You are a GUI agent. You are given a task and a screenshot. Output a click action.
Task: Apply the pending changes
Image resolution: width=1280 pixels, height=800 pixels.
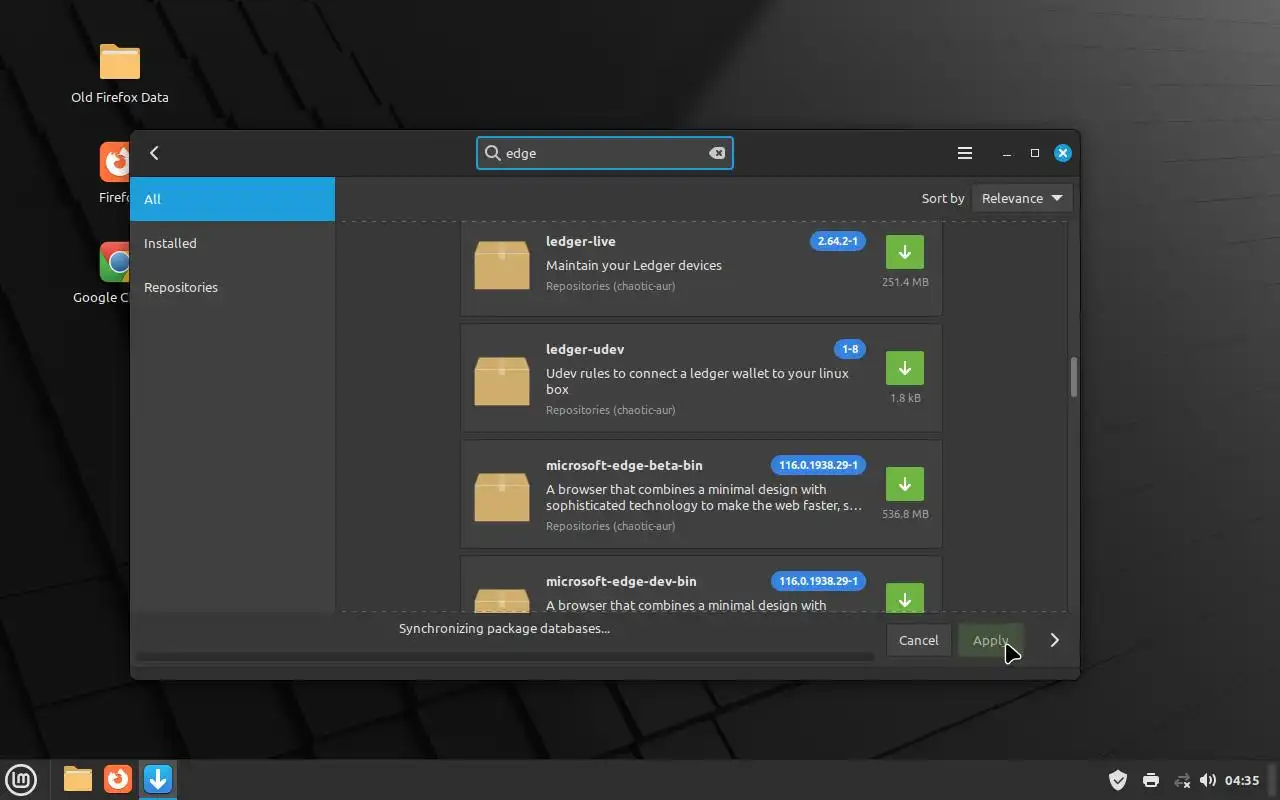click(x=990, y=640)
